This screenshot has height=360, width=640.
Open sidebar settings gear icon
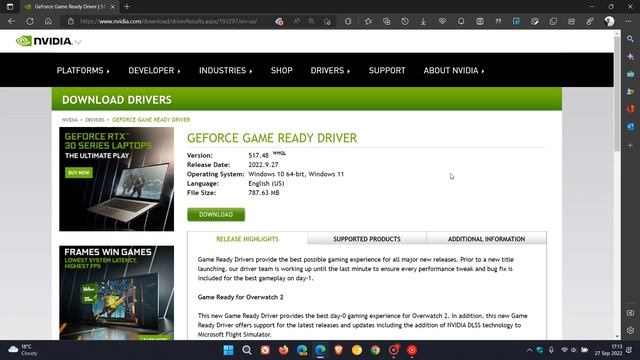631,330
